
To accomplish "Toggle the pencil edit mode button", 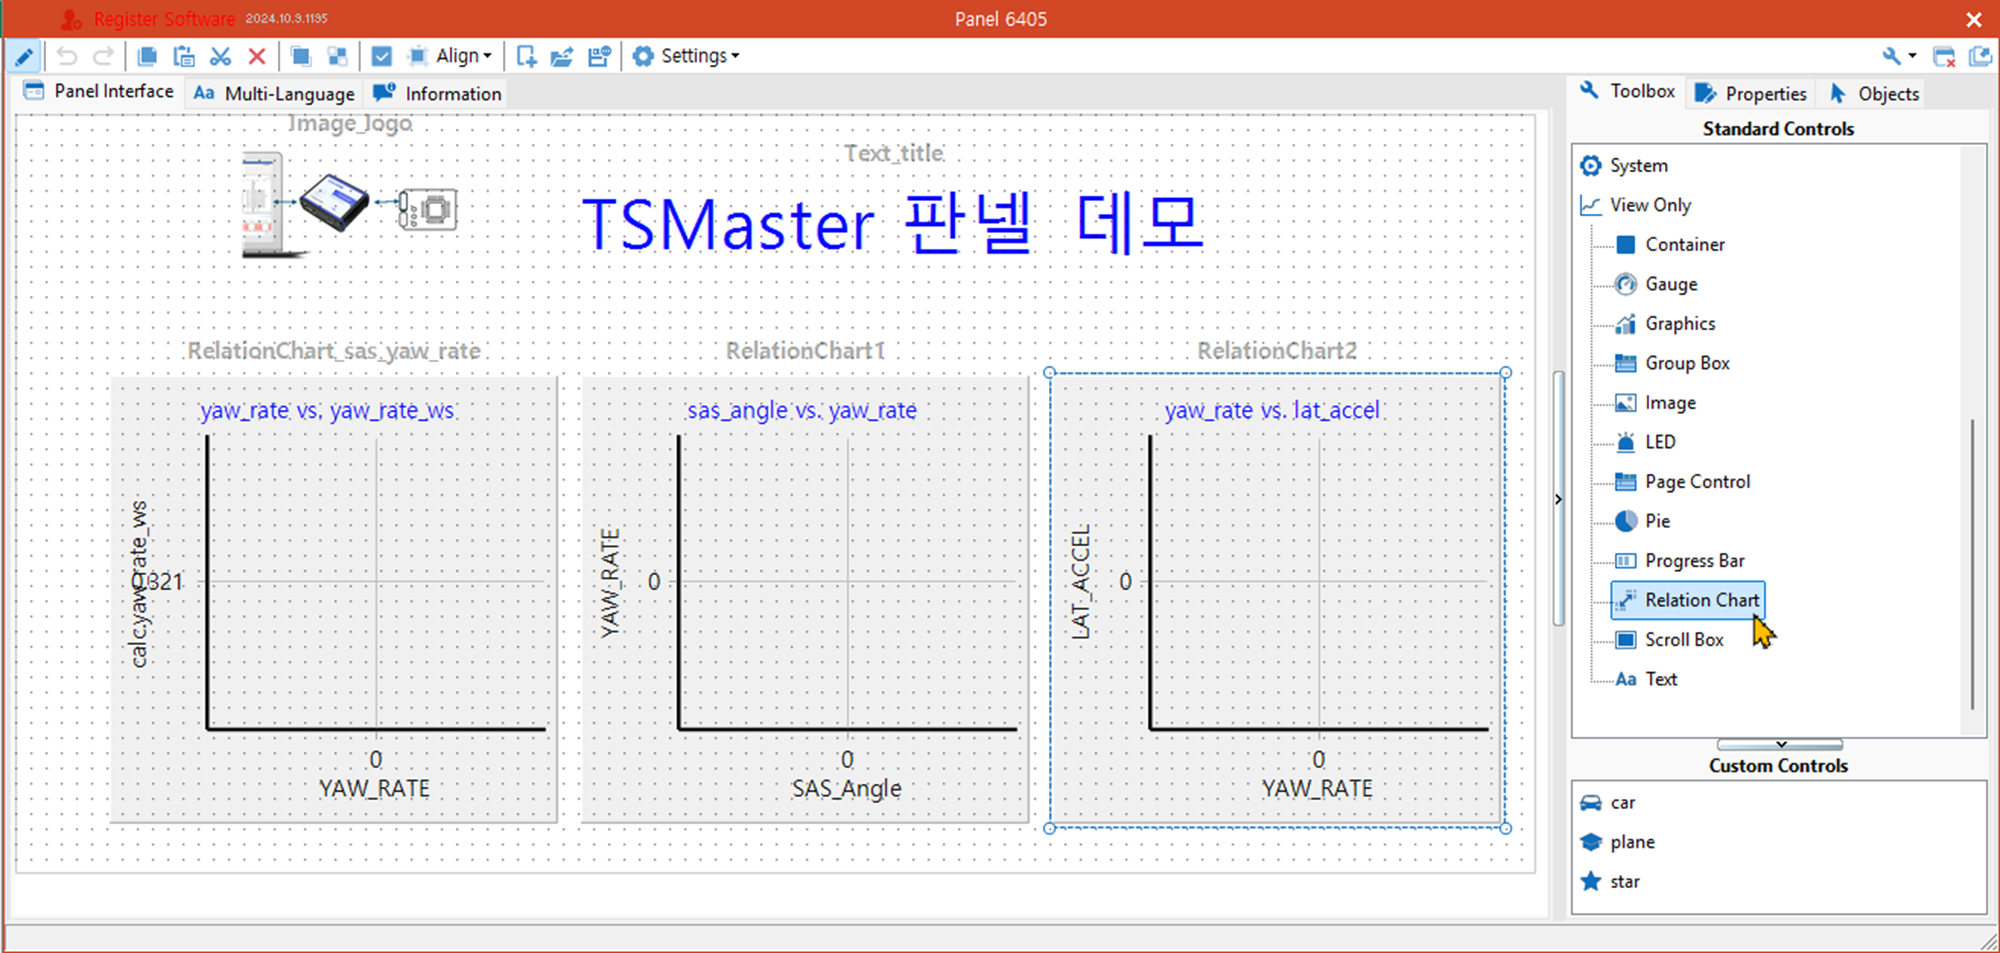I will pos(24,56).
